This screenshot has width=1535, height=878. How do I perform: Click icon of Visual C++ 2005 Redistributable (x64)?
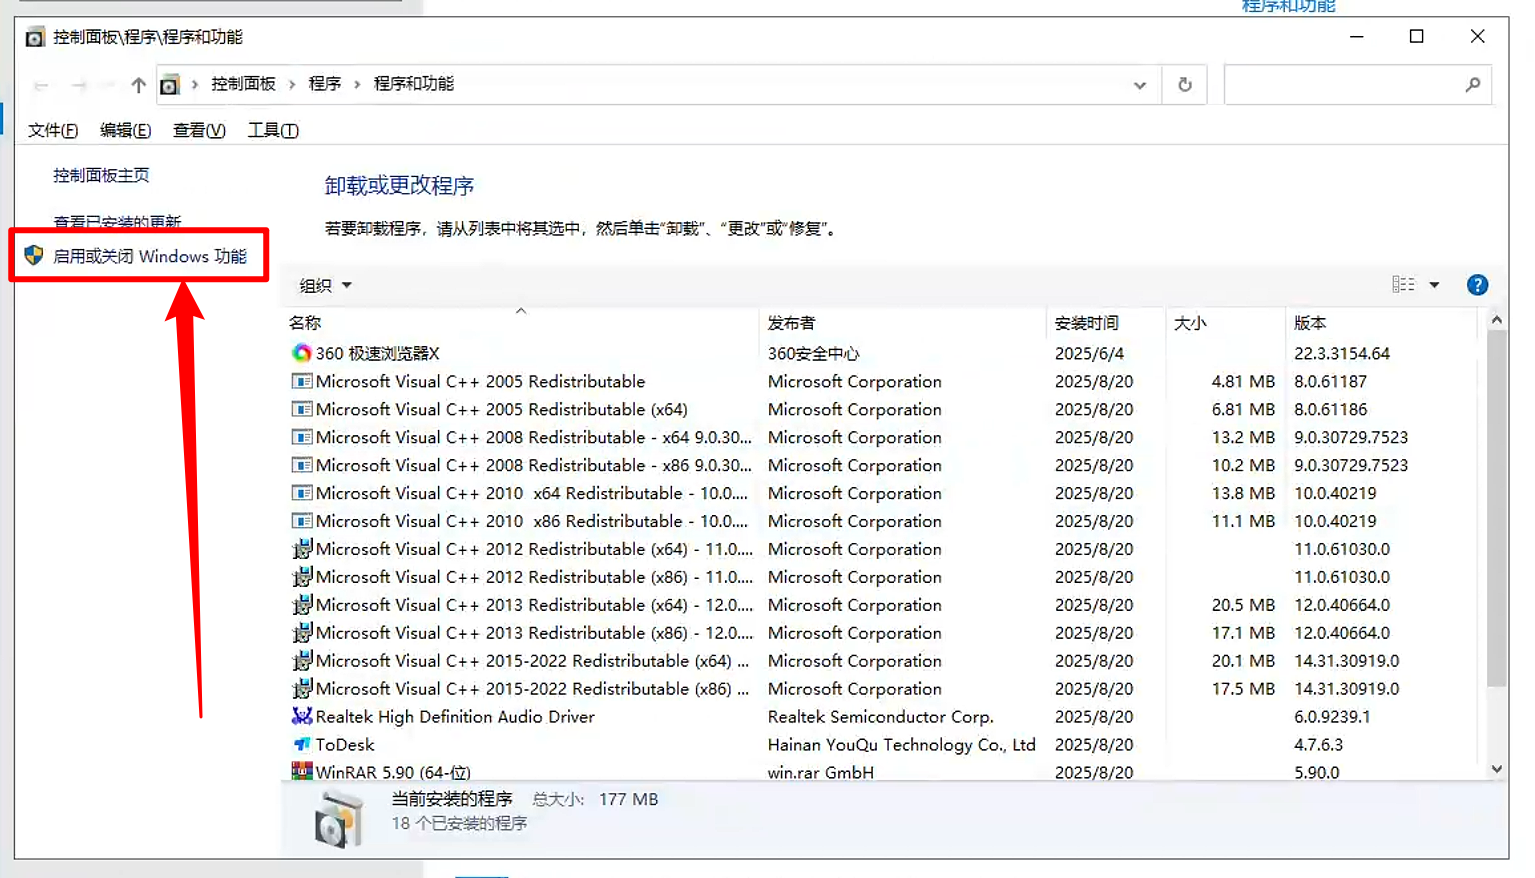[301, 409]
